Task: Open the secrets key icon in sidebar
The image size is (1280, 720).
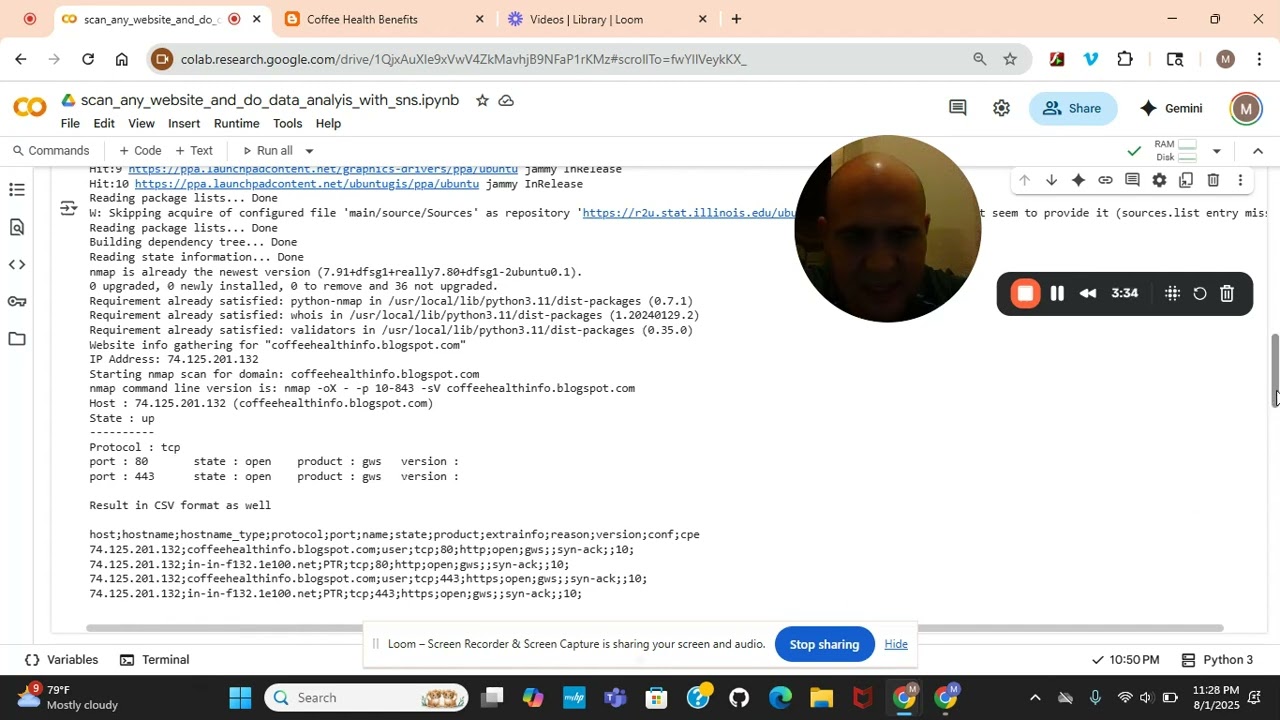Action: coord(17,302)
